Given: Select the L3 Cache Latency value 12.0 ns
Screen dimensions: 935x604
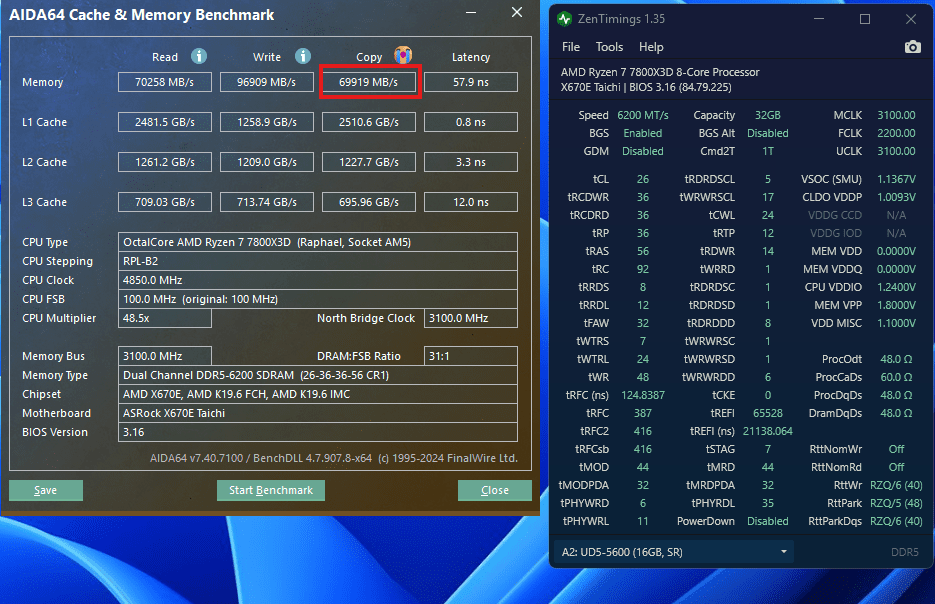Looking at the screenshot, I should 471,202.
